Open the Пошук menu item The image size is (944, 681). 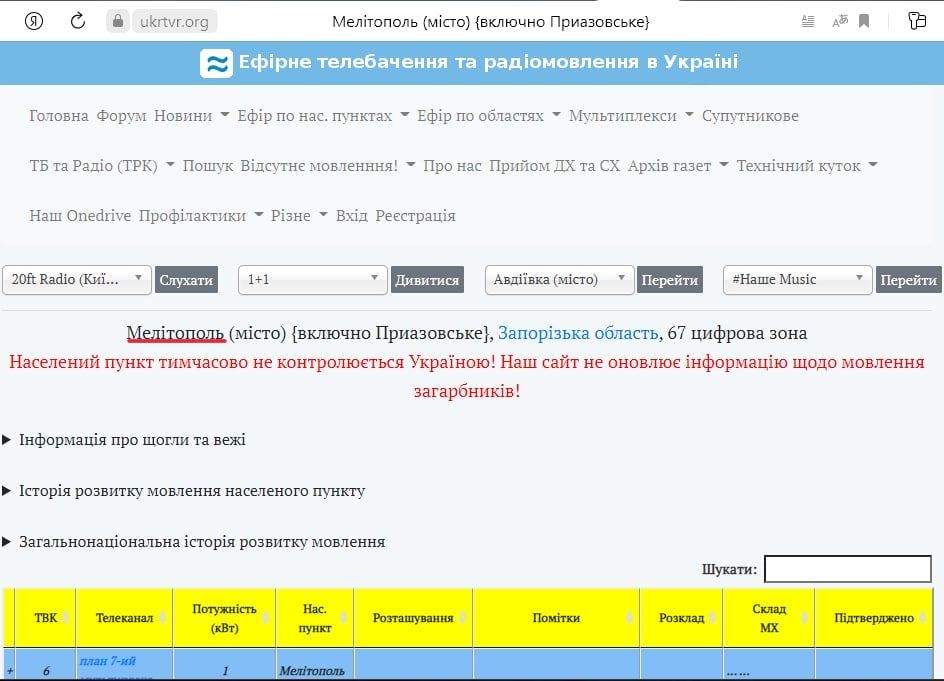tap(208, 166)
